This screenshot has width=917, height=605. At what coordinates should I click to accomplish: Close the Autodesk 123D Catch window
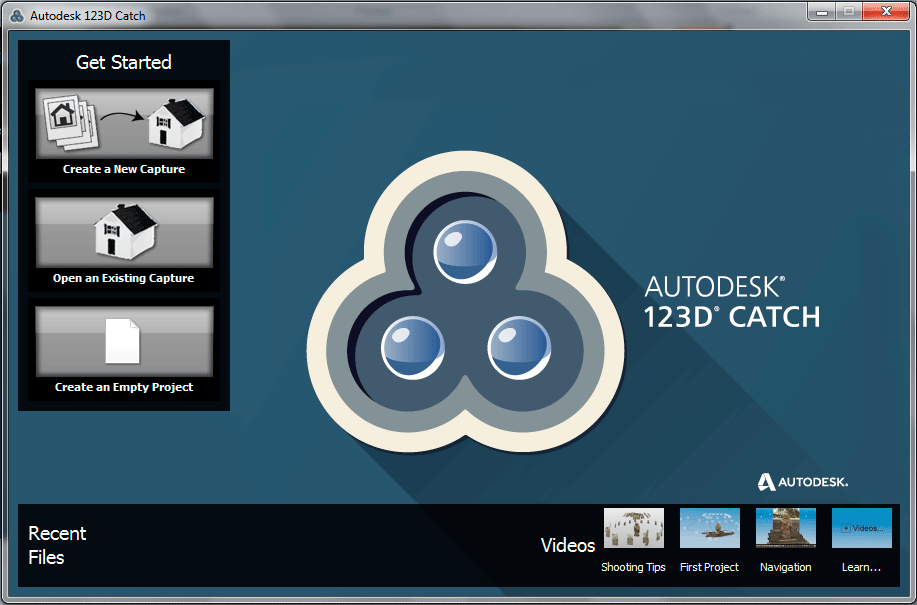click(886, 12)
